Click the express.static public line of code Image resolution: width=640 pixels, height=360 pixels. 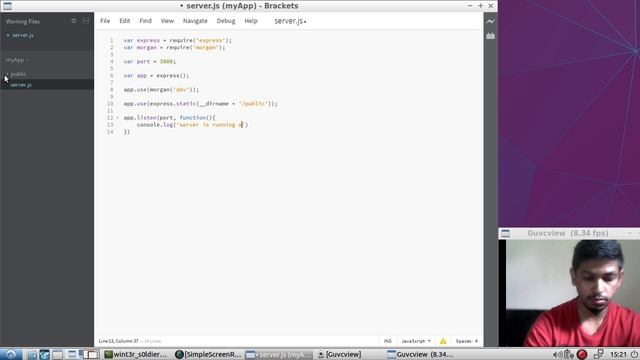[200, 104]
